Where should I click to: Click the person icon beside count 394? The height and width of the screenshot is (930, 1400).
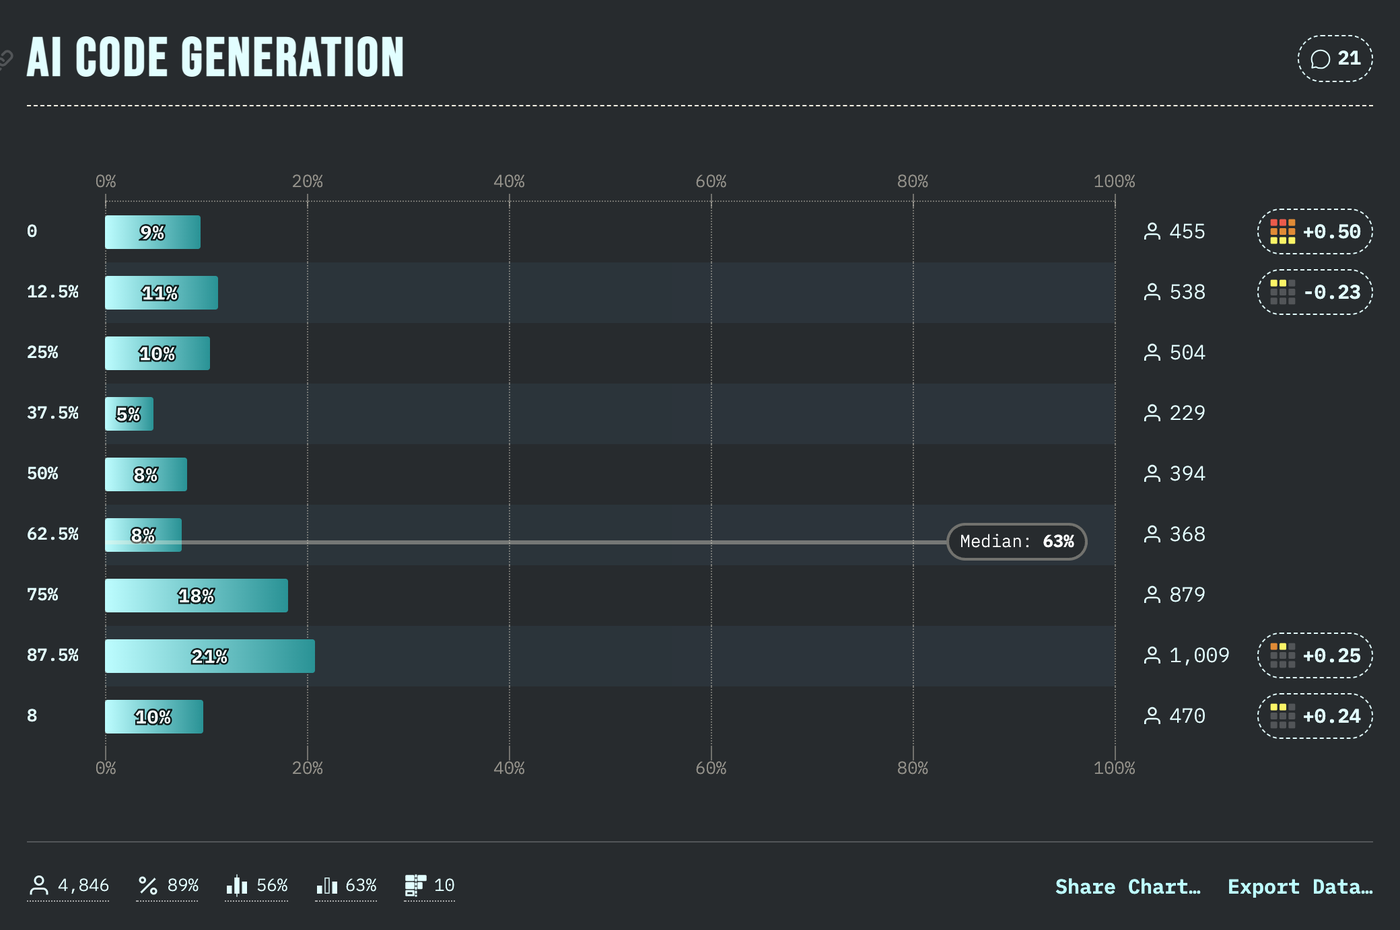[x=1152, y=474]
